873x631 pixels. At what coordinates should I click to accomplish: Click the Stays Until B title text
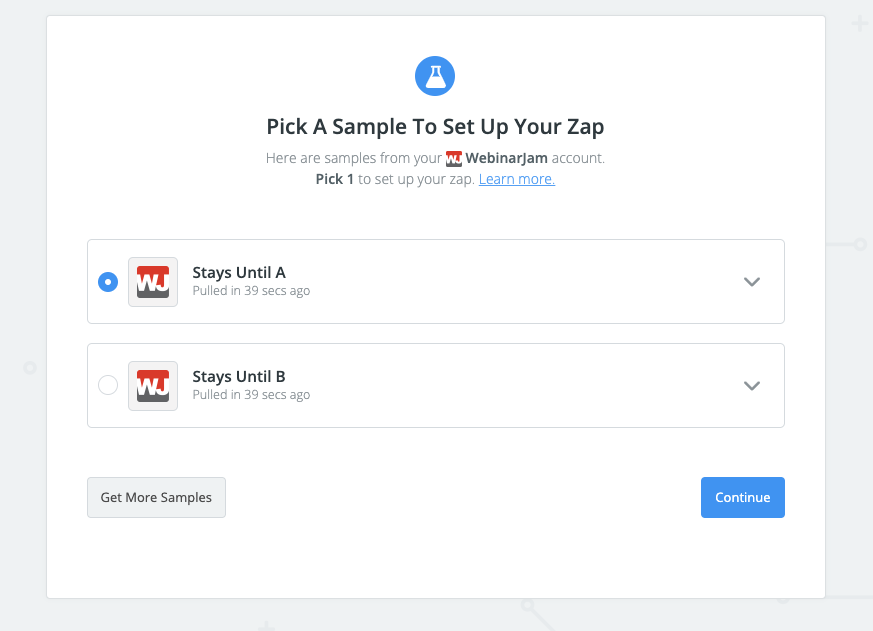239,376
